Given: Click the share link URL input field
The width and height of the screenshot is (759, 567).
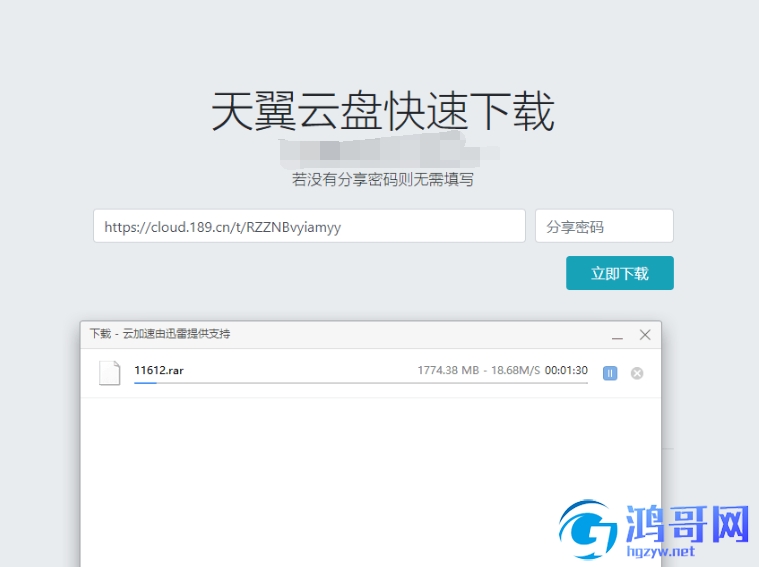Looking at the screenshot, I should (x=309, y=226).
